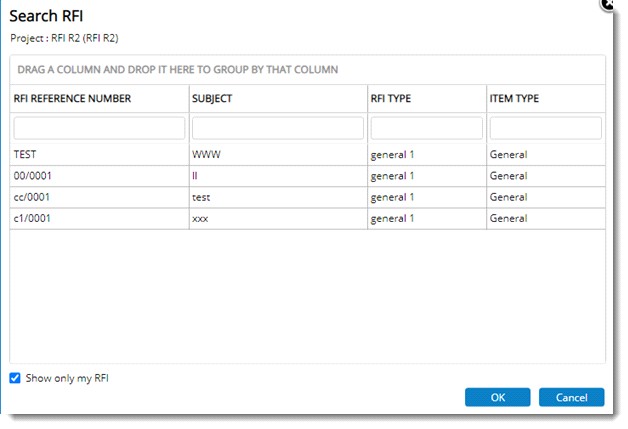Uncheck Show only my RFI checkbox
The height and width of the screenshot is (429, 628).
15,378
